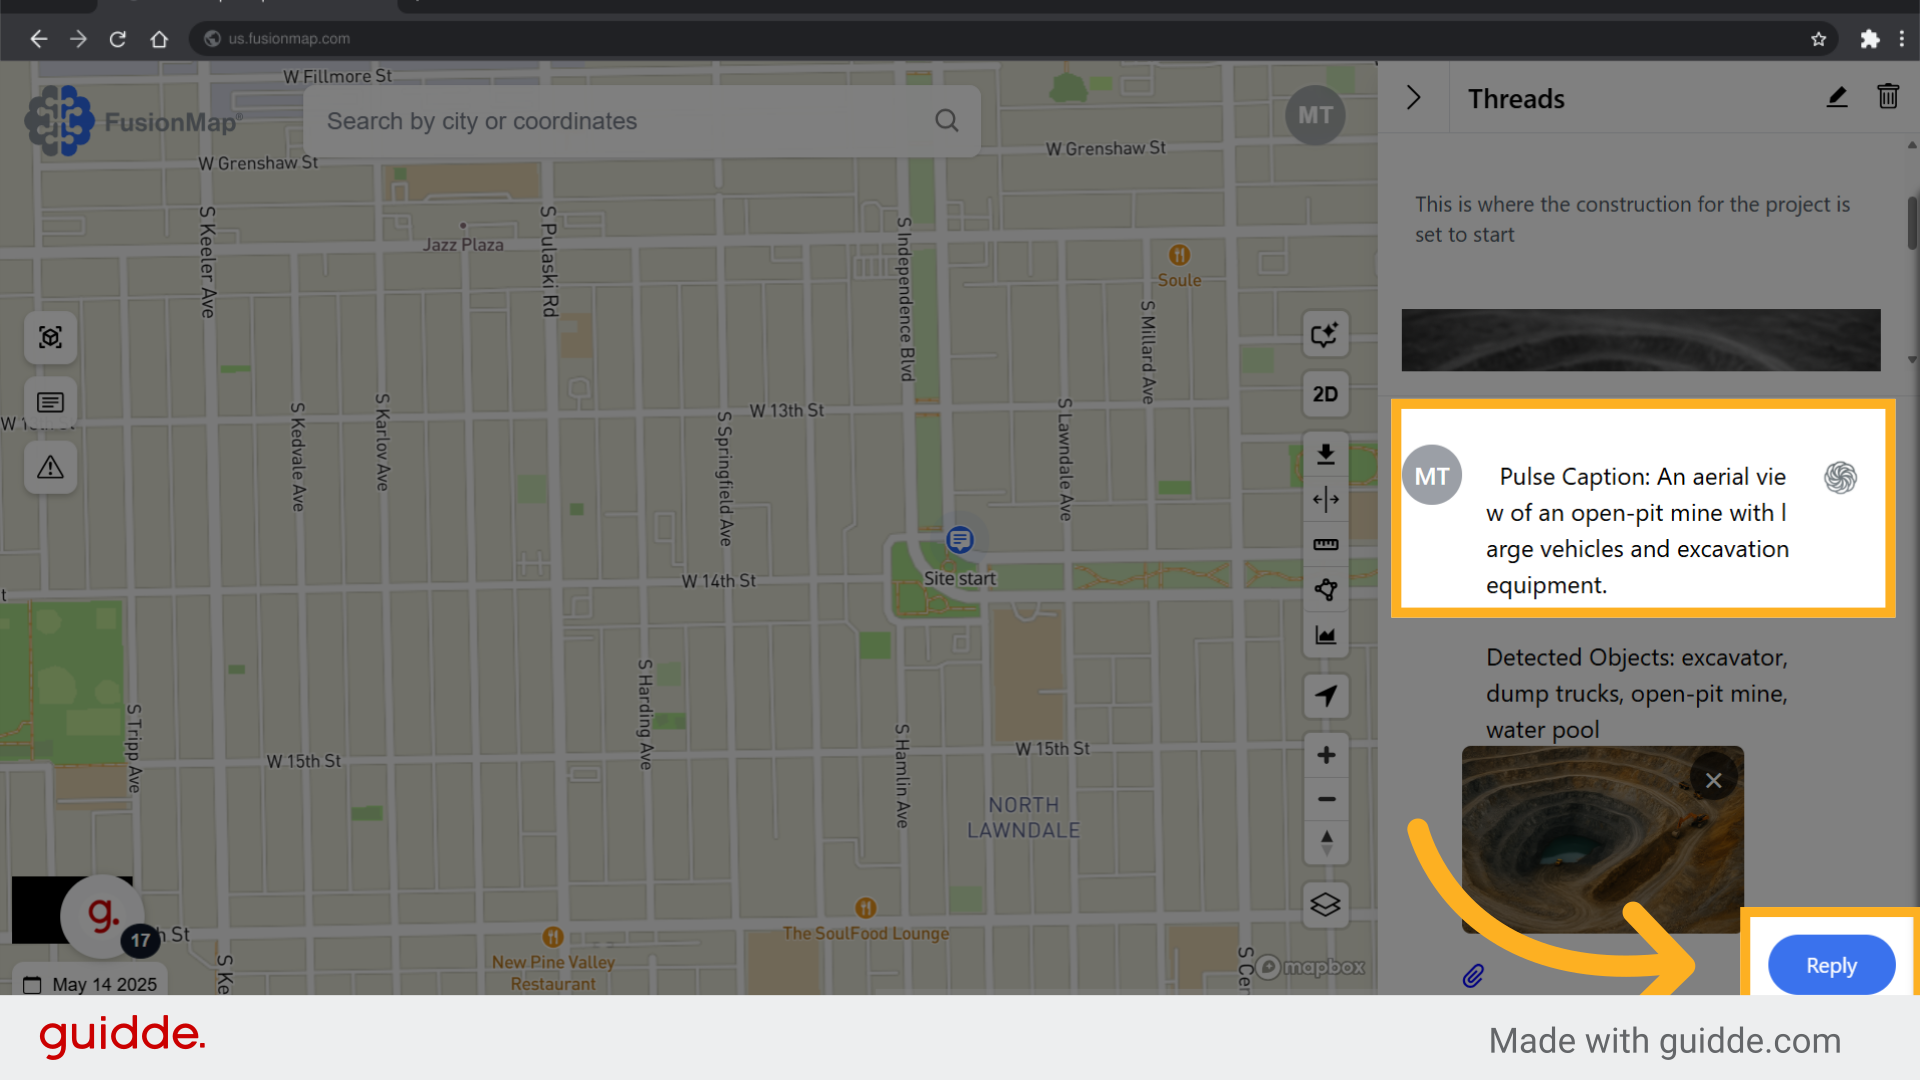Image resolution: width=1920 pixels, height=1080 pixels.
Task: Collapse the Threads panel with chevron
Action: tap(1413, 98)
